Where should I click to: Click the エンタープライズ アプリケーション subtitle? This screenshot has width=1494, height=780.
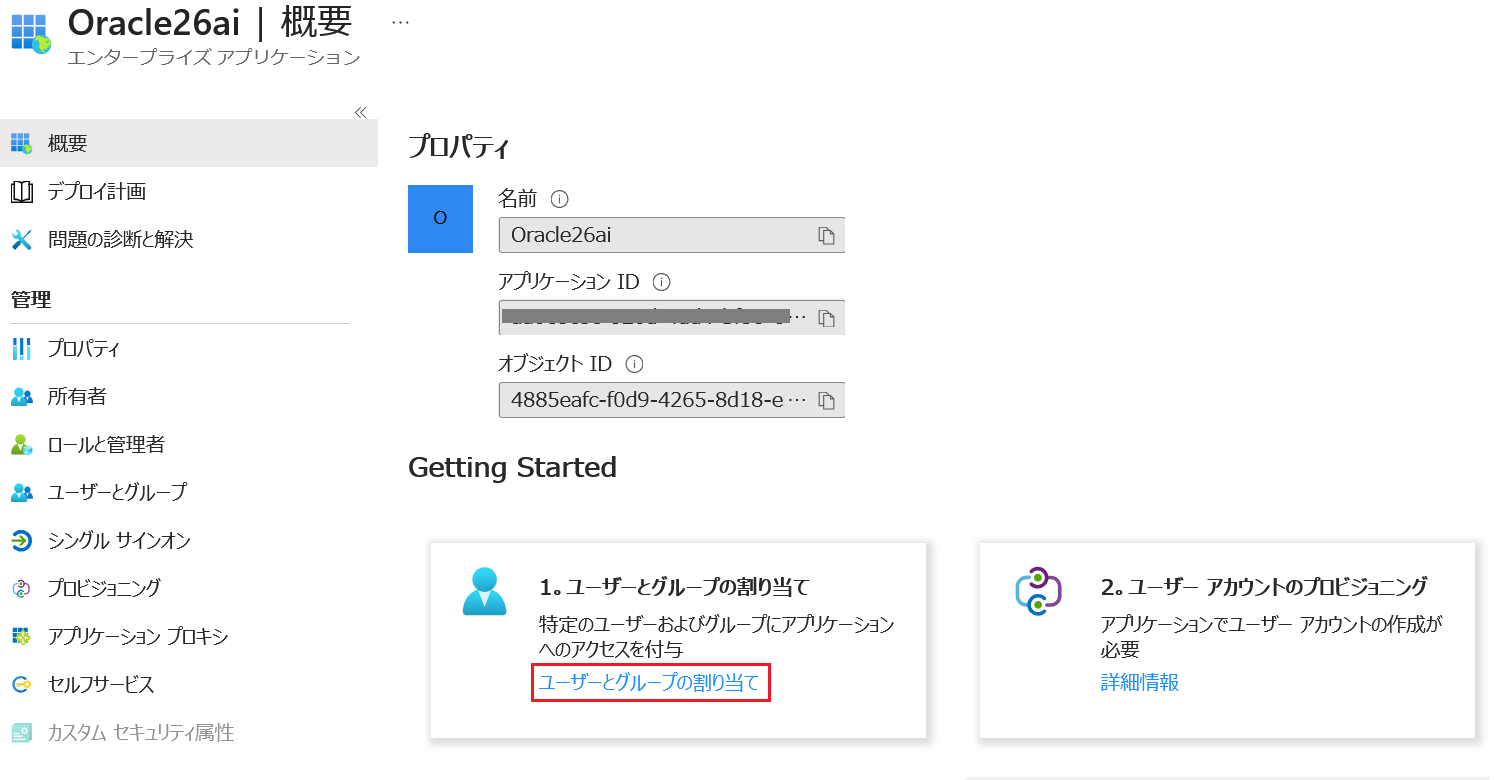214,57
